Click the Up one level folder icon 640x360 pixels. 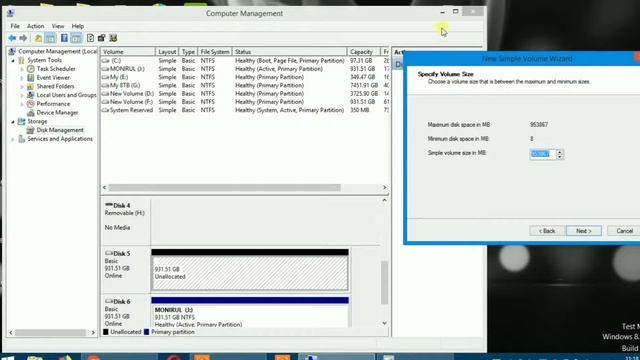point(38,38)
